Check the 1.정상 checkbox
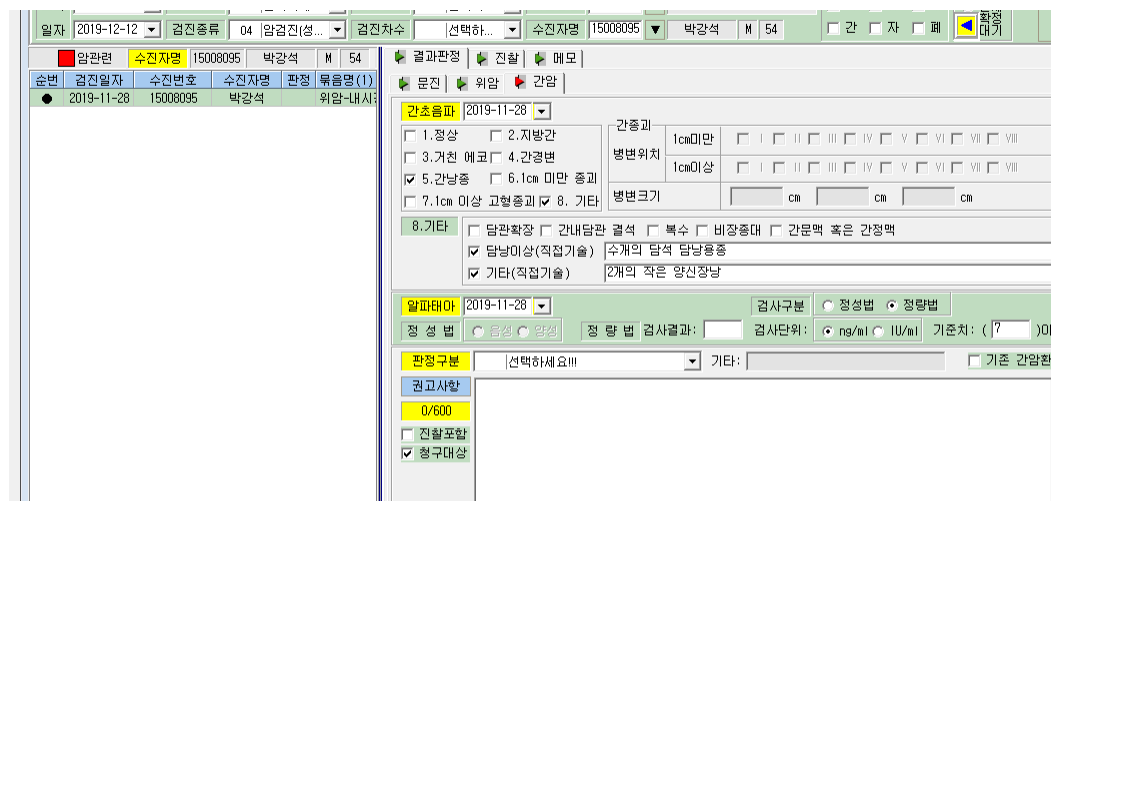Screen dimensions: 1122x793 pyautogui.click(x=410, y=135)
